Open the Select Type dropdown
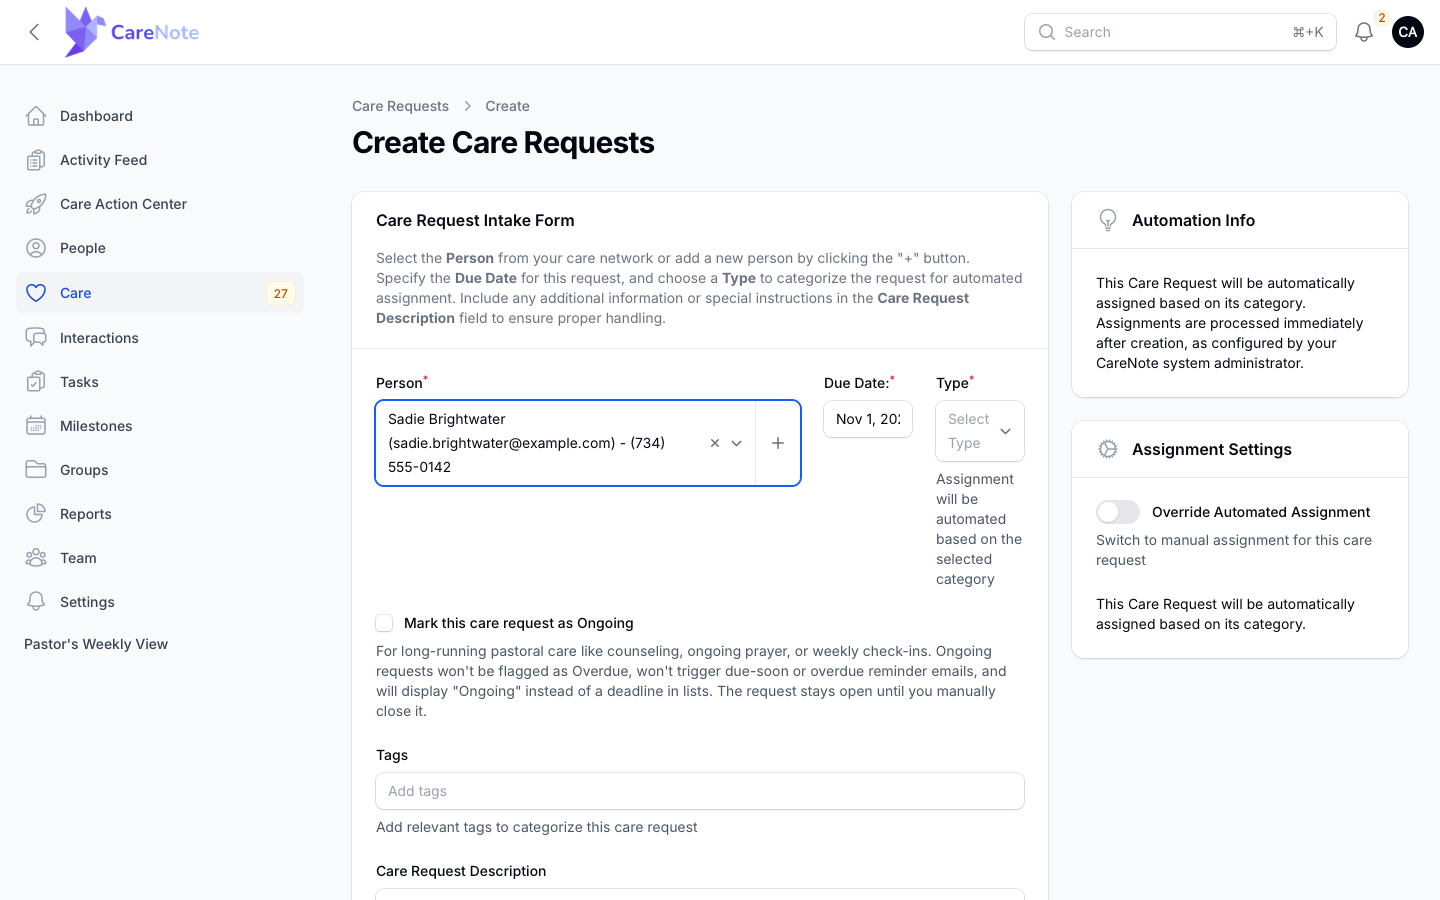 point(980,431)
